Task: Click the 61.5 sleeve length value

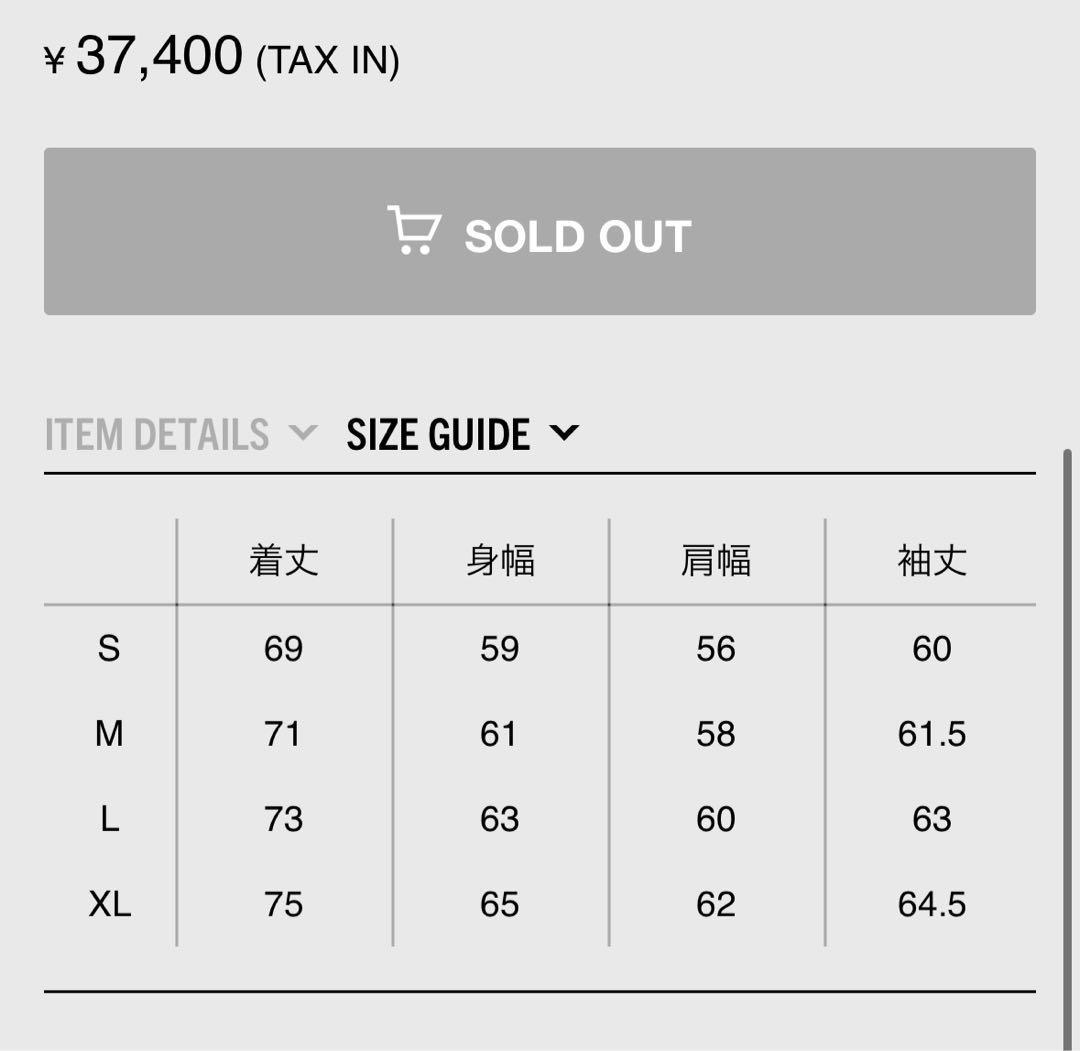Action: point(932,734)
